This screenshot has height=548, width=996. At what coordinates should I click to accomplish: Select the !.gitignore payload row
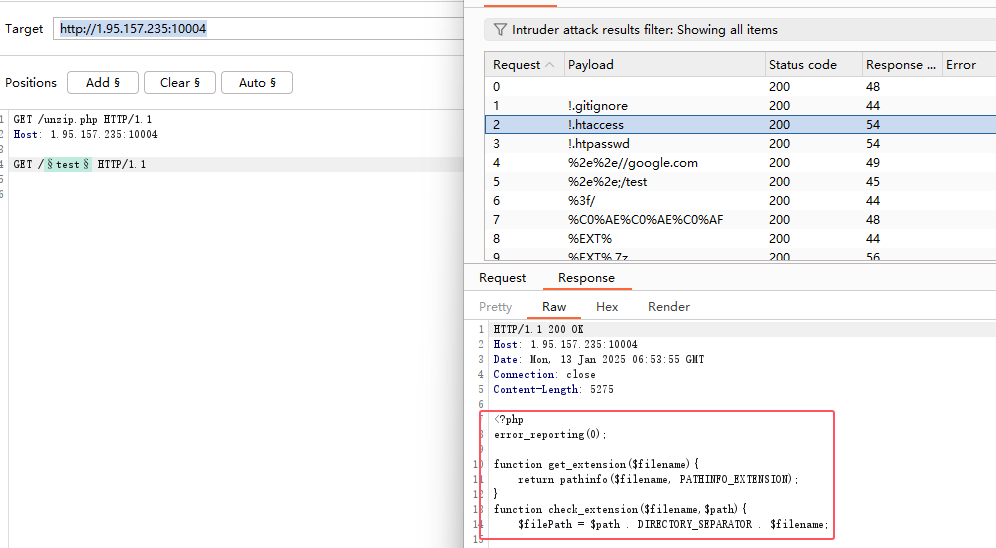tap(598, 106)
